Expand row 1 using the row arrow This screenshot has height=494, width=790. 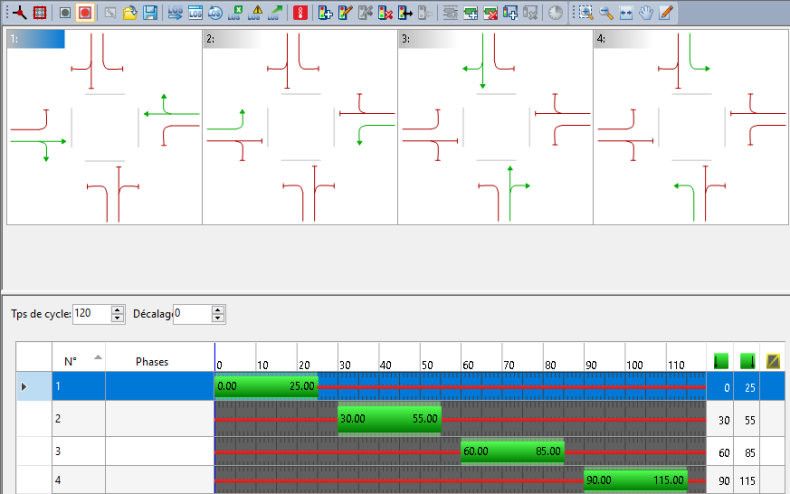[x=24, y=386]
